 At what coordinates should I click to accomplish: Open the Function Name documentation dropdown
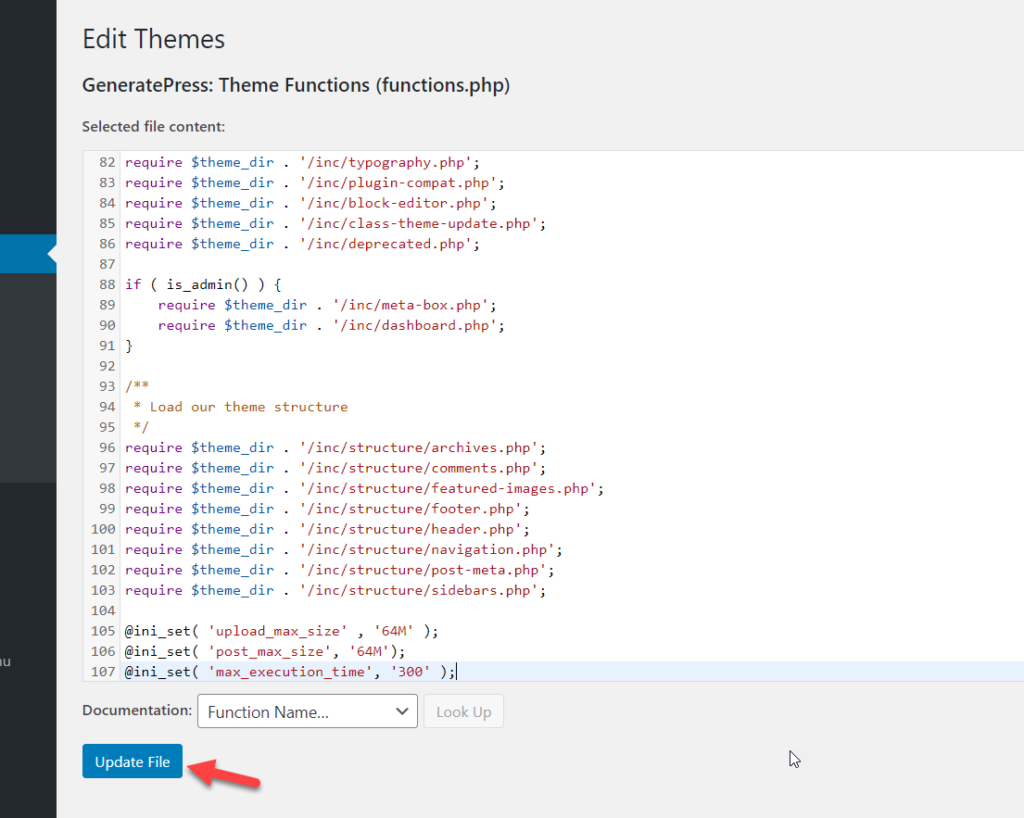click(x=307, y=712)
